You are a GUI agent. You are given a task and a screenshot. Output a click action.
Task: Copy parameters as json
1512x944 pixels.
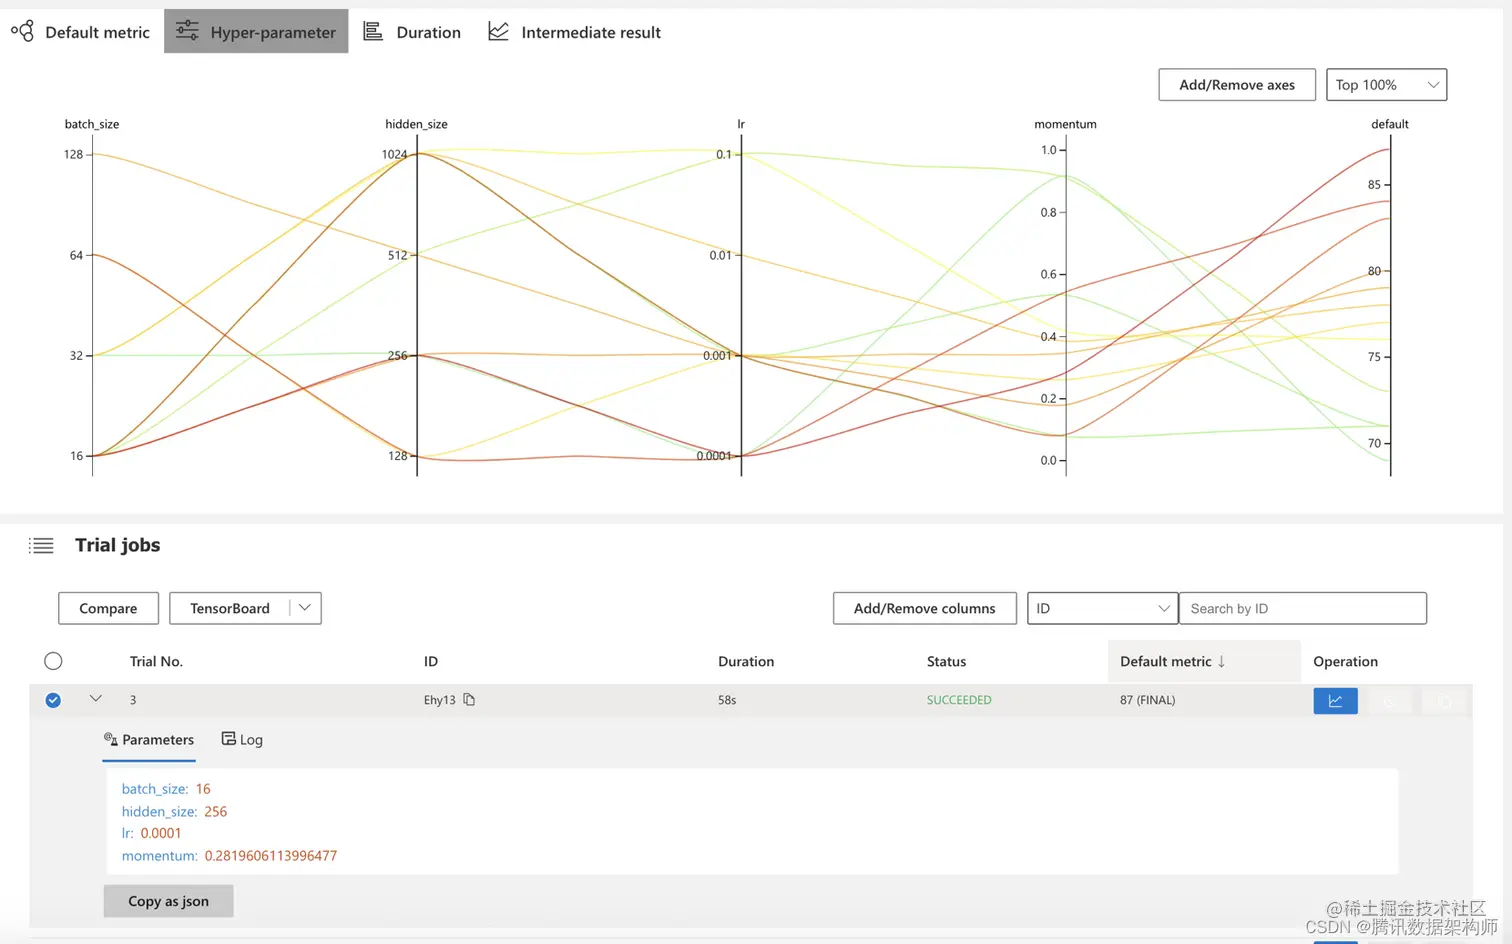coord(168,901)
